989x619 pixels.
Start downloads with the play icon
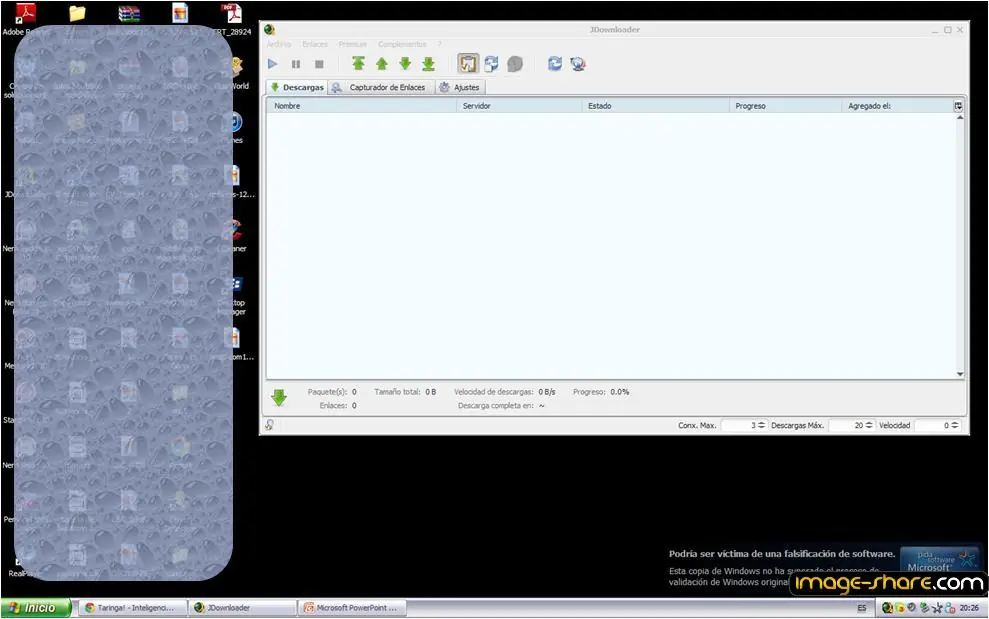[272, 64]
